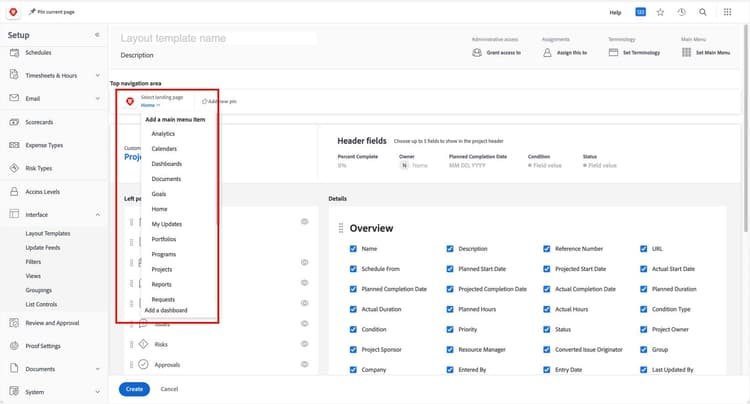Uncheck the Name checkbox
750x404 pixels.
(353, 249)
